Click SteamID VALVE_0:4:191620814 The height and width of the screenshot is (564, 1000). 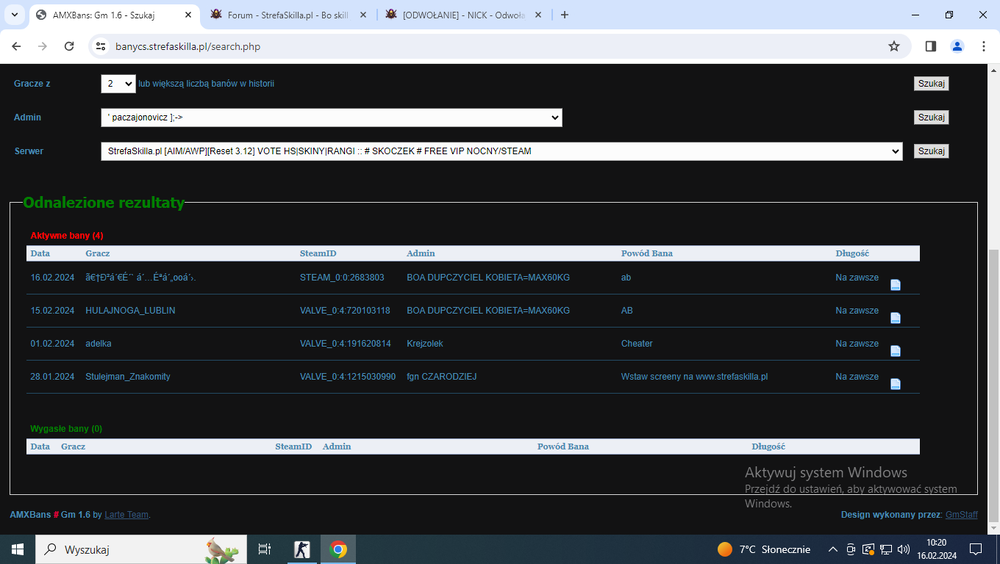click(345, 344)
